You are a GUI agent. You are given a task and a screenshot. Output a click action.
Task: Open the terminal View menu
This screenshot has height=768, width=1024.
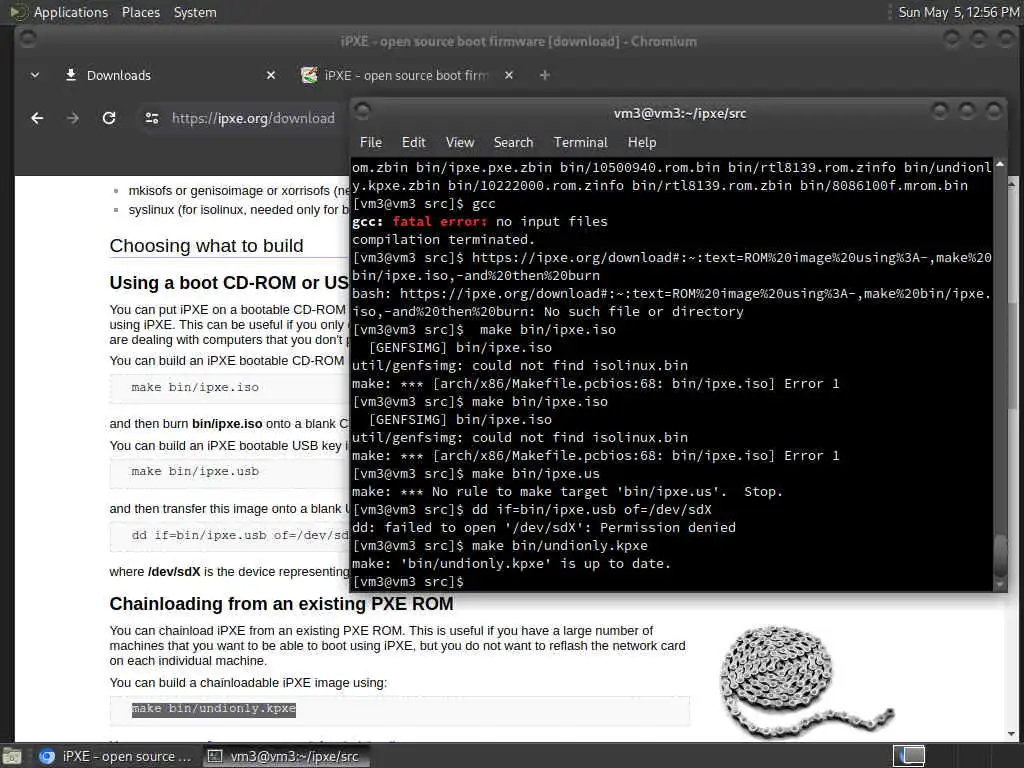click(460, 142)
